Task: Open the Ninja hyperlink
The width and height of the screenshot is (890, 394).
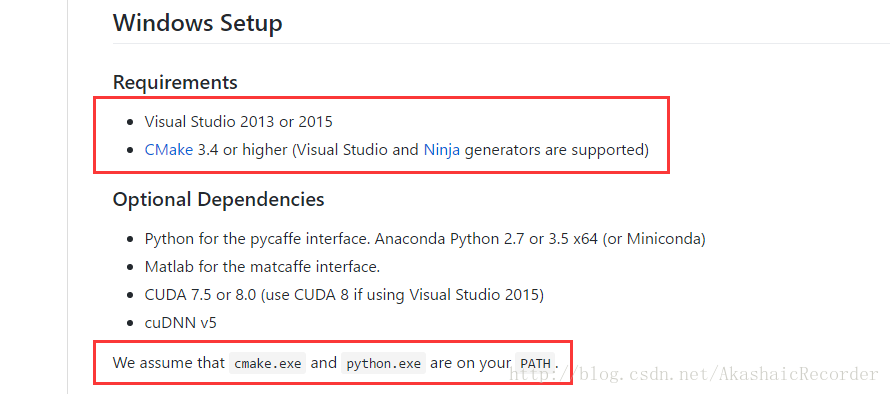Action: [442, 150]
